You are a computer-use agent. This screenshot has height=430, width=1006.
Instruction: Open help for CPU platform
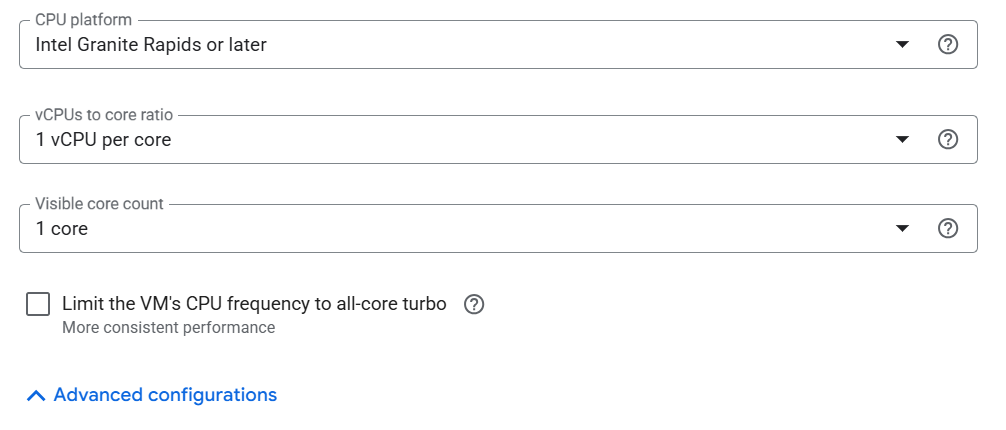tap(948, 45)
